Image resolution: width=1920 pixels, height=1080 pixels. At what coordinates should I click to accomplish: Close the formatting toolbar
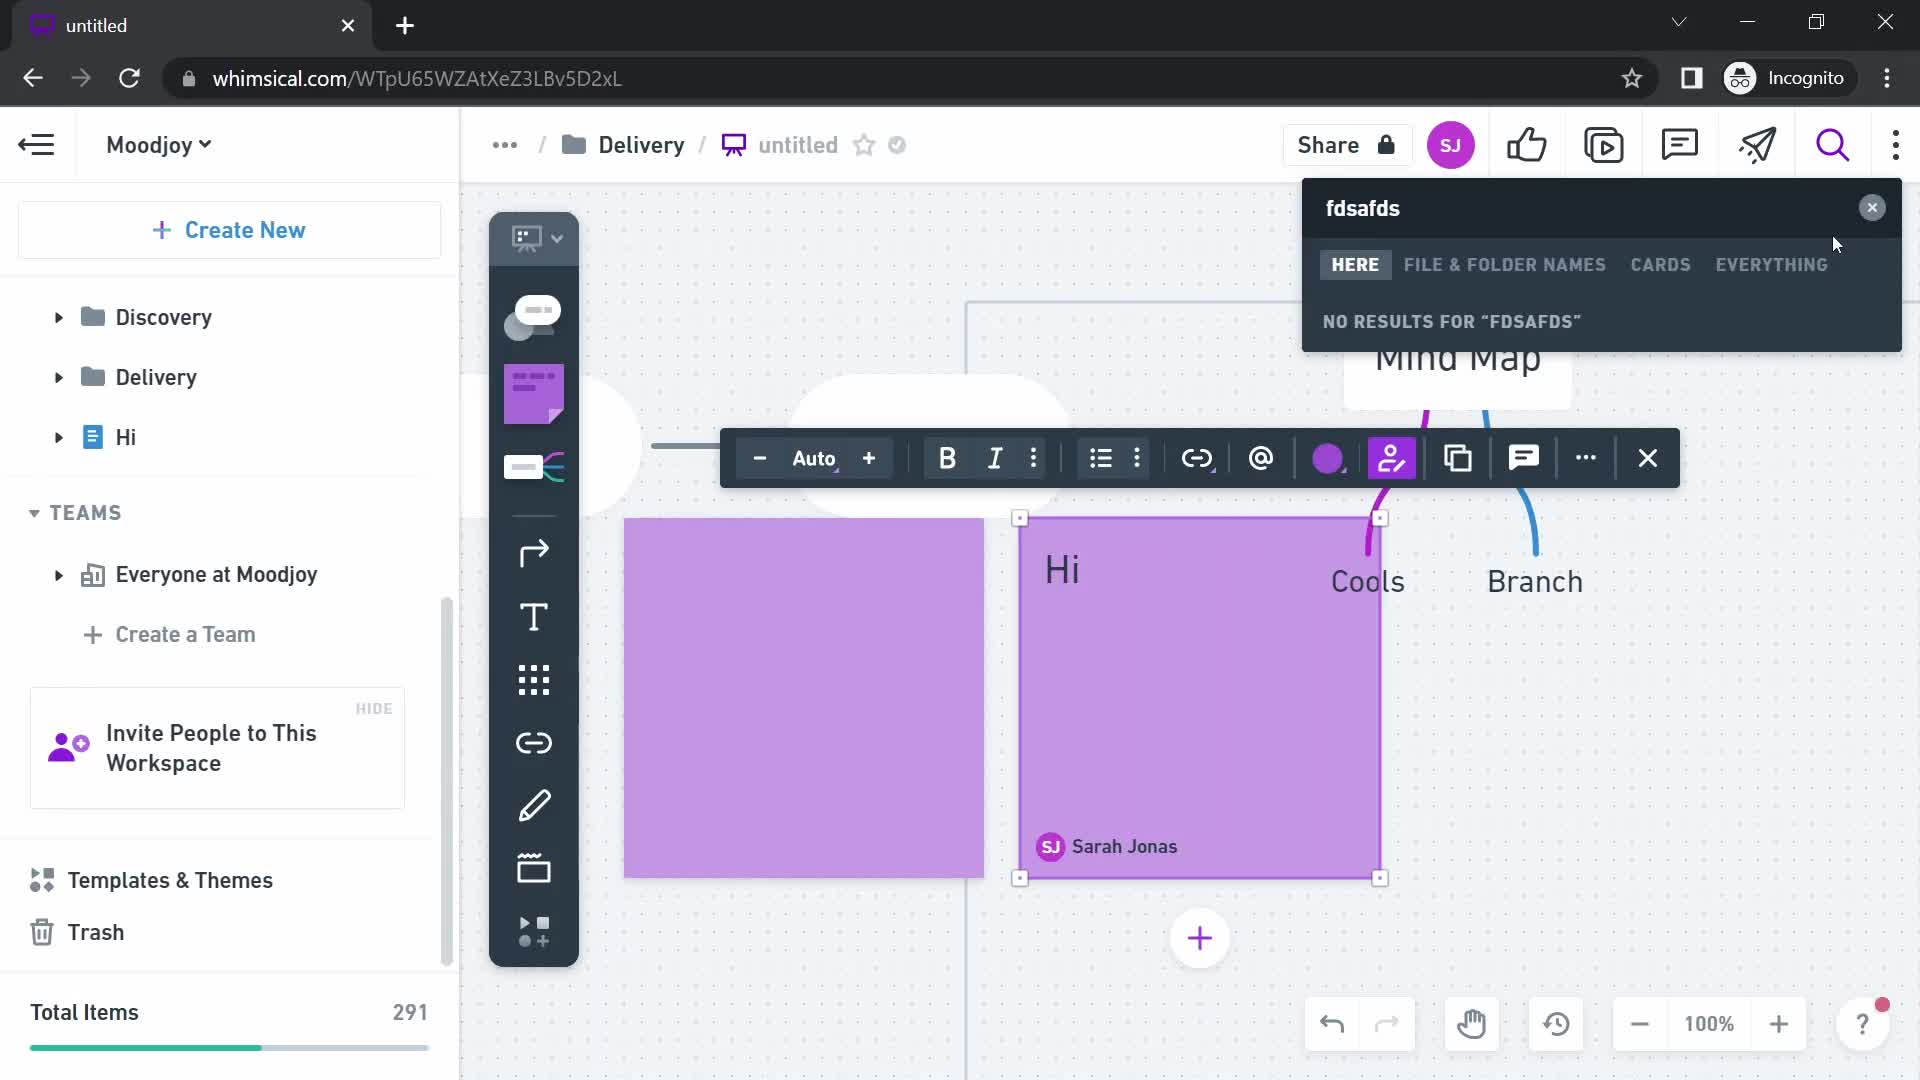[1648, 459]
